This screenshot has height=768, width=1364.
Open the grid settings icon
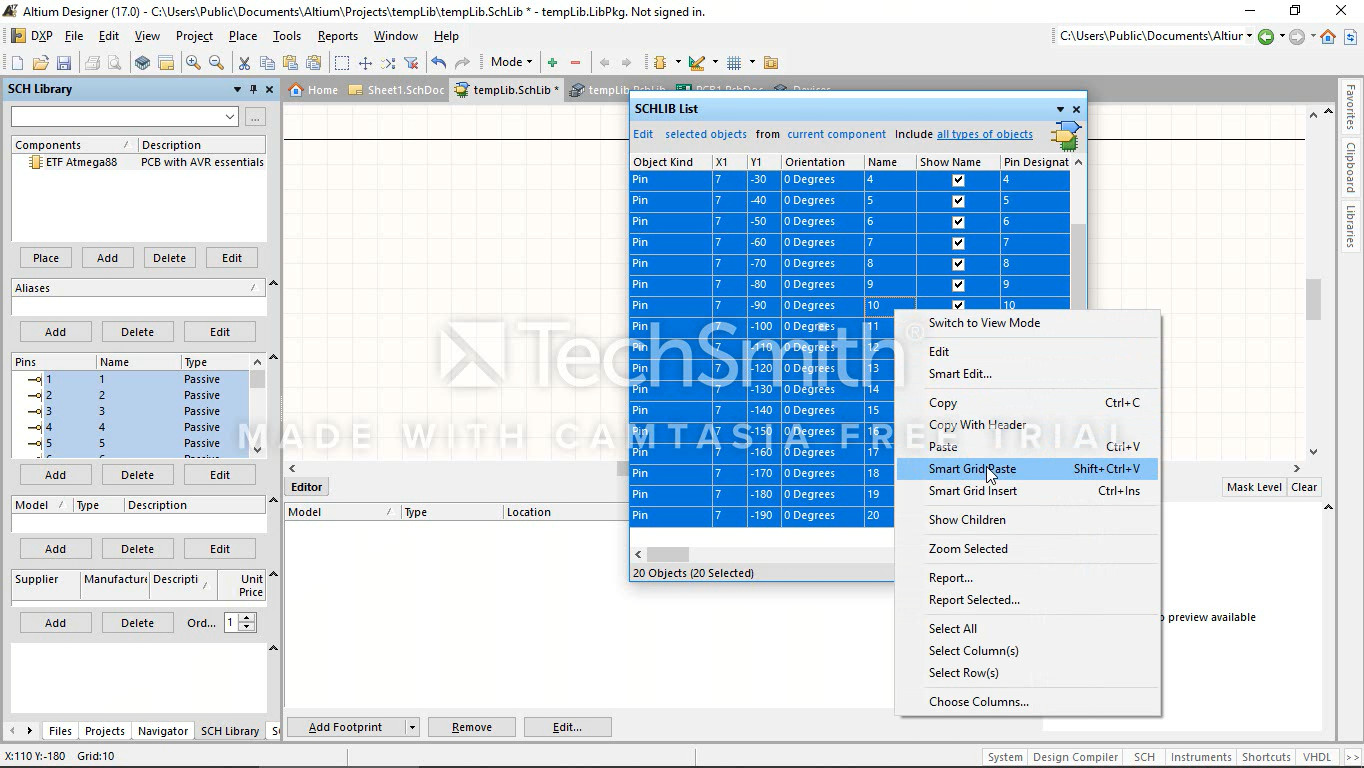pos(735,63)
